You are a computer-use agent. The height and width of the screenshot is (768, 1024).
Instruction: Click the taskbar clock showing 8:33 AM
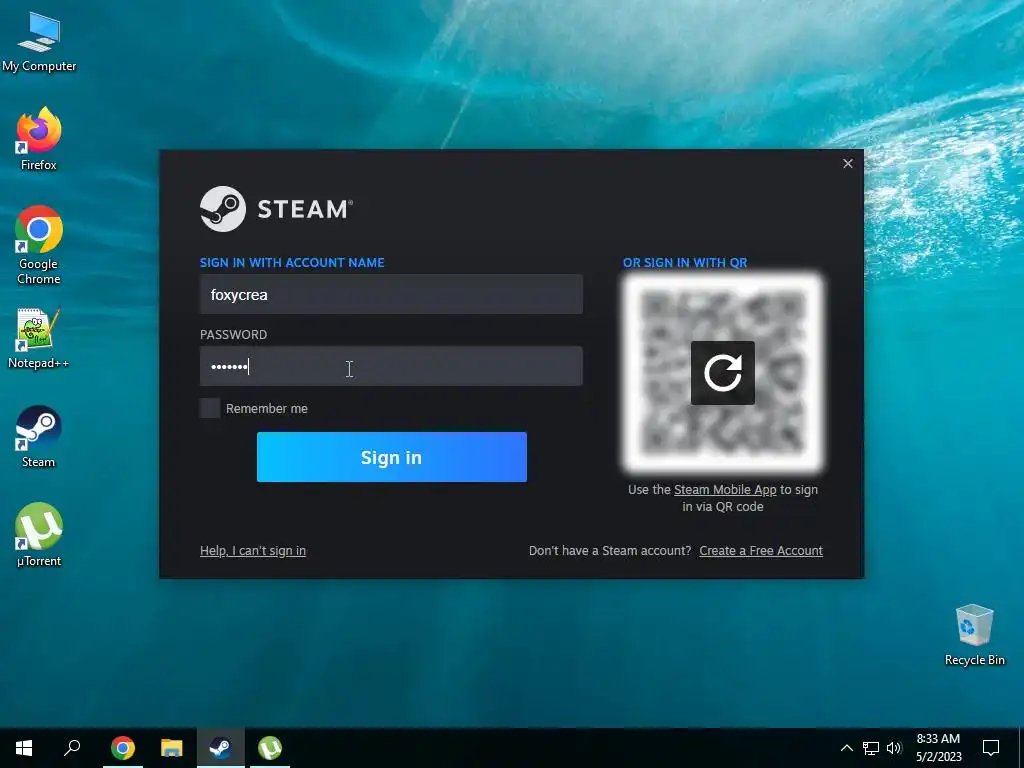(938, 748)
